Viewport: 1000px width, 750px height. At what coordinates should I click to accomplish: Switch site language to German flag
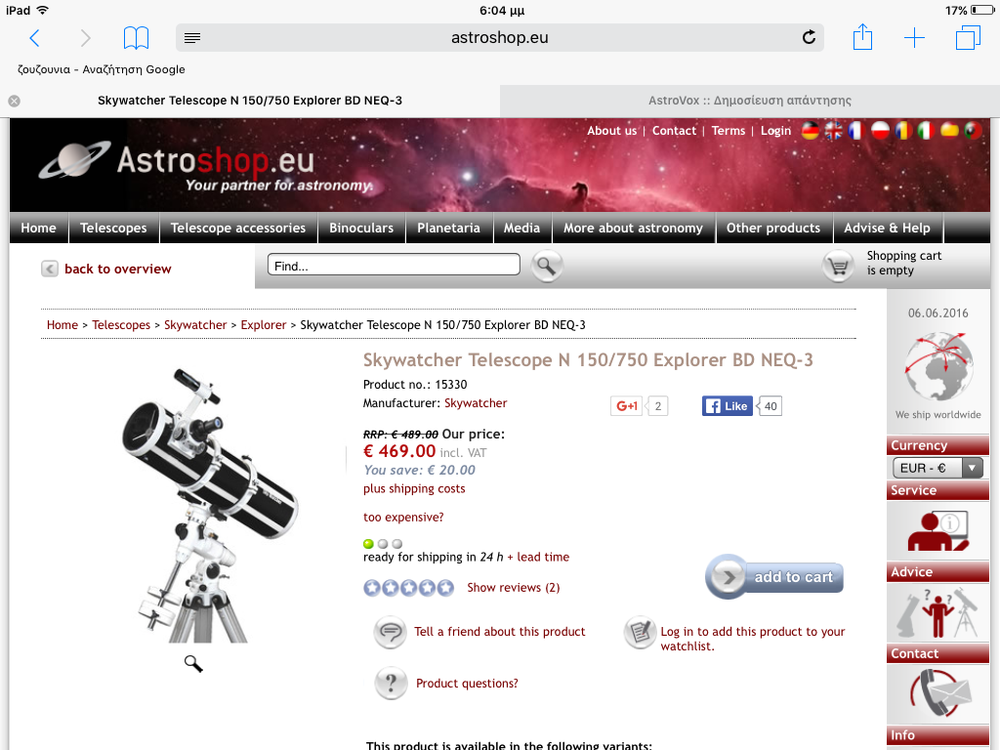(x=810, y=131)
